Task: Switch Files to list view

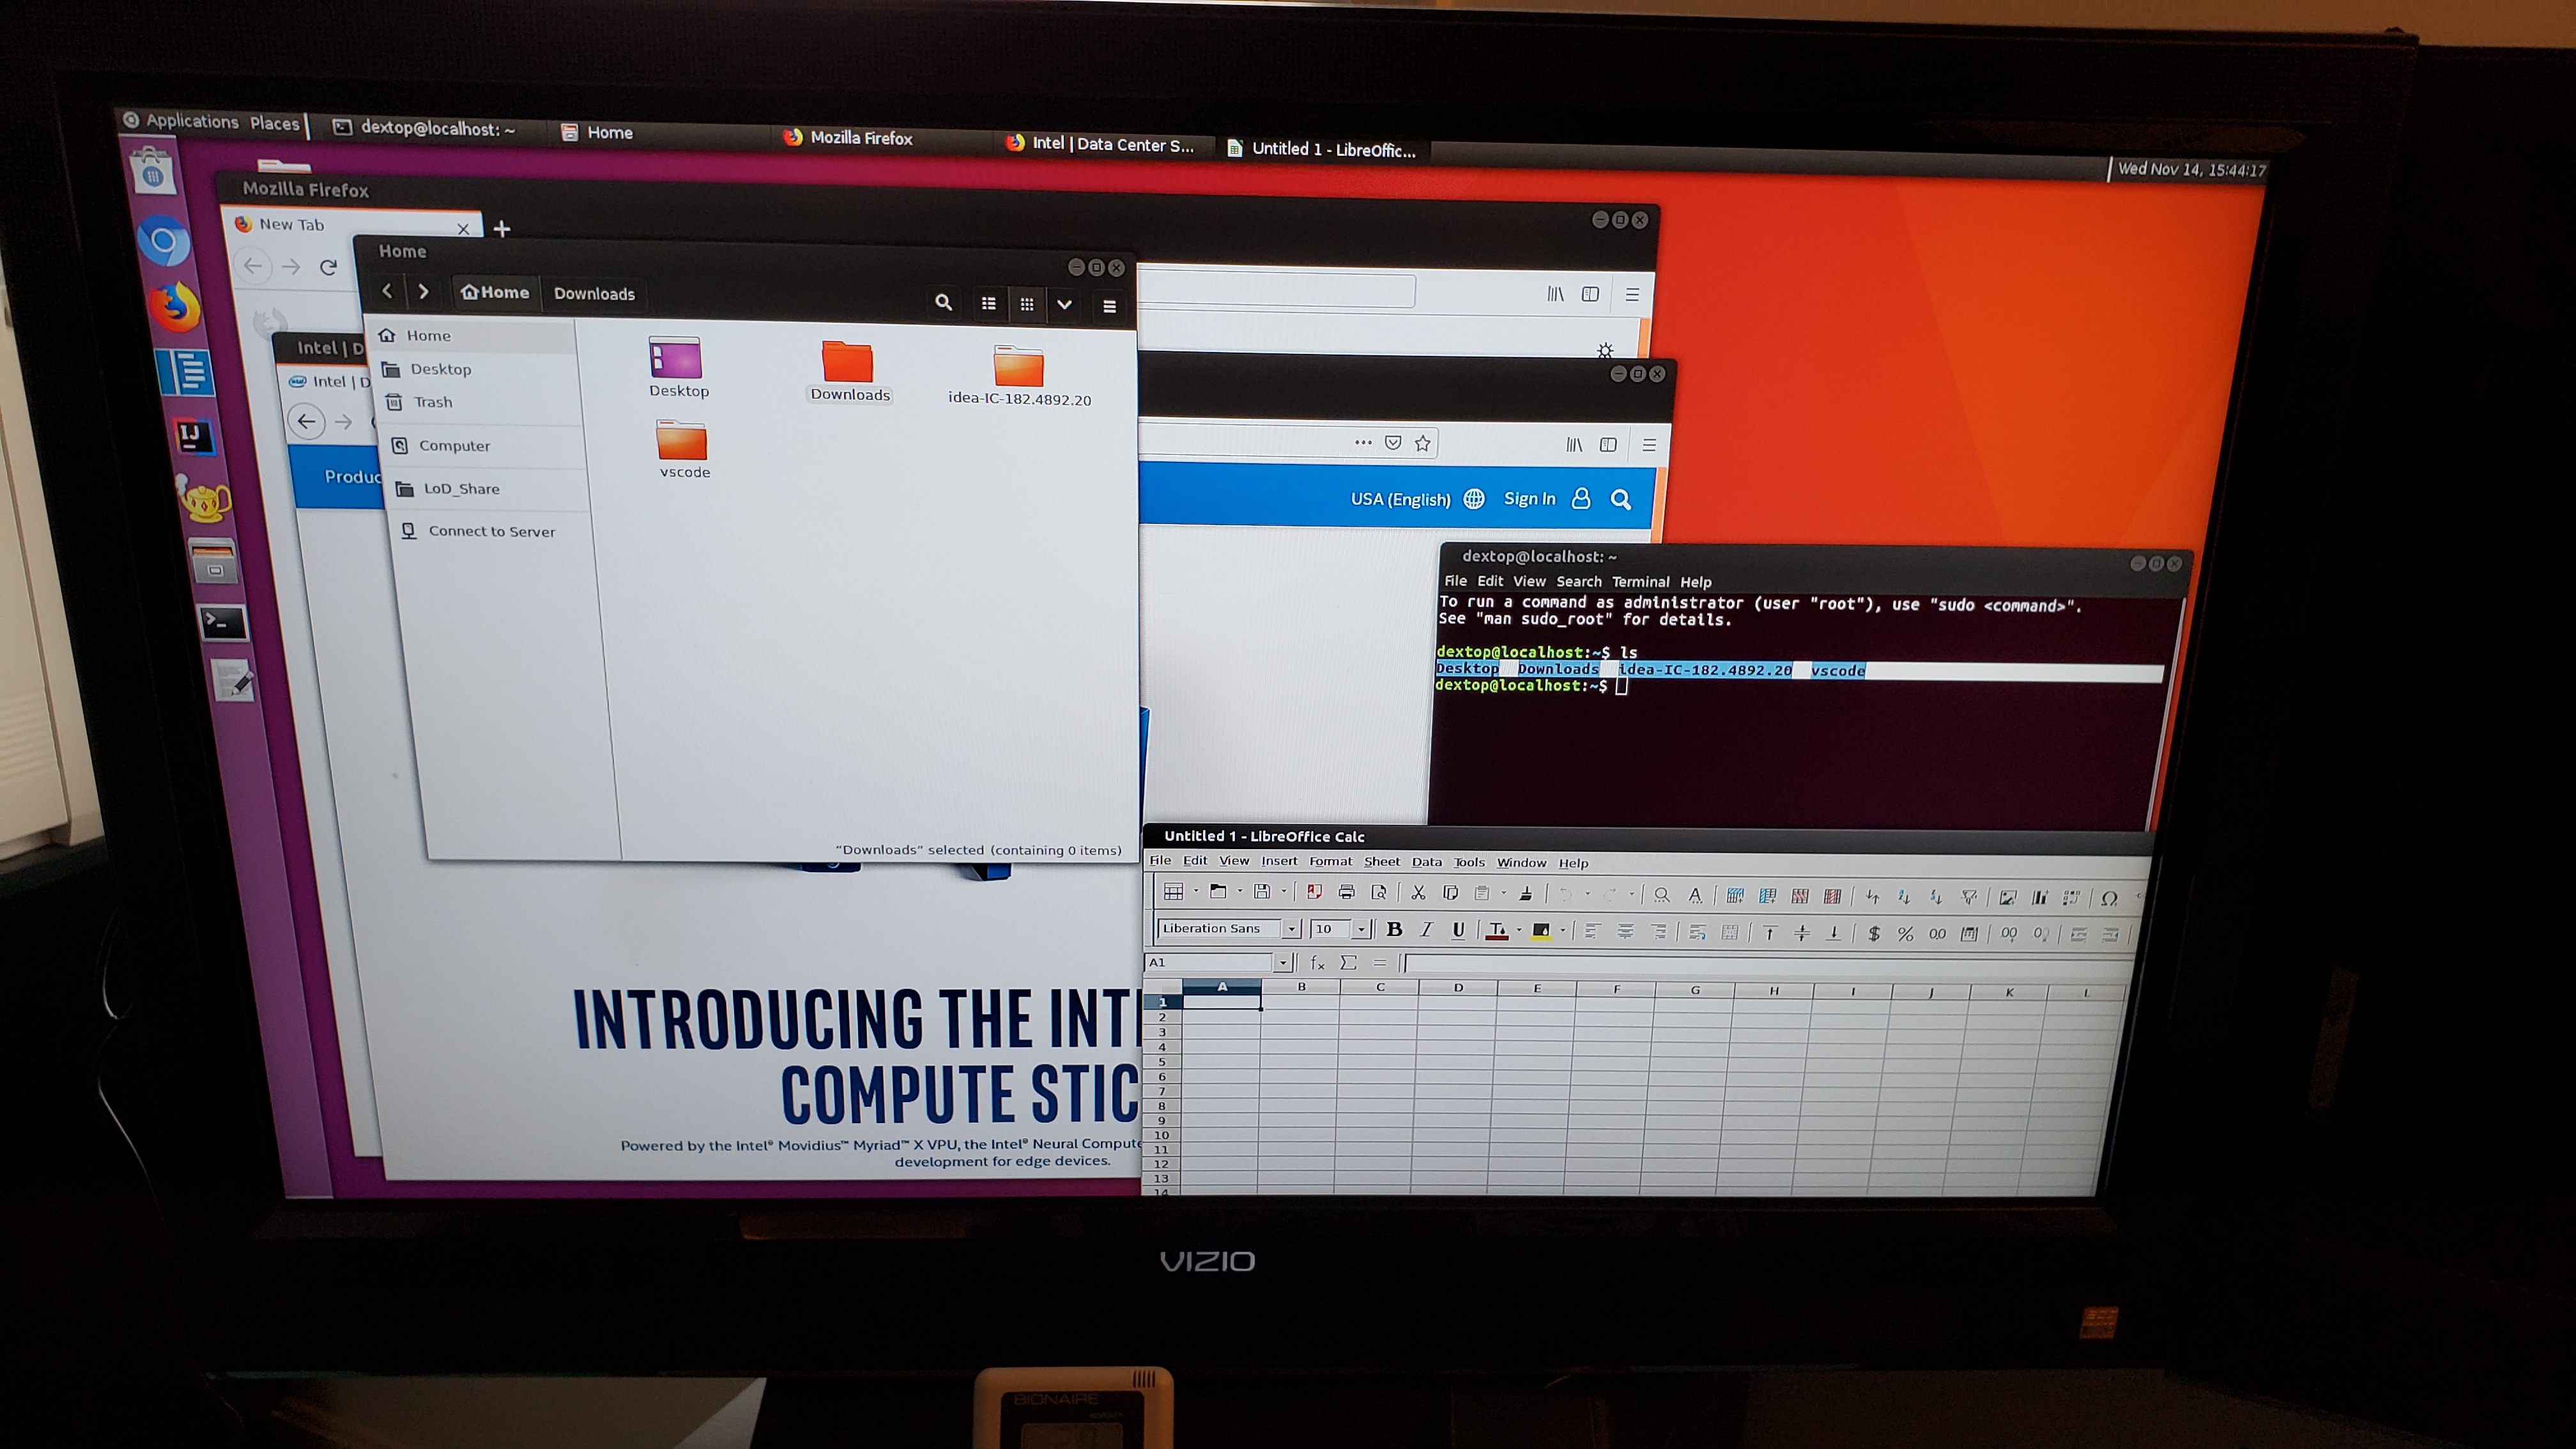Action: tap(988, 303)
